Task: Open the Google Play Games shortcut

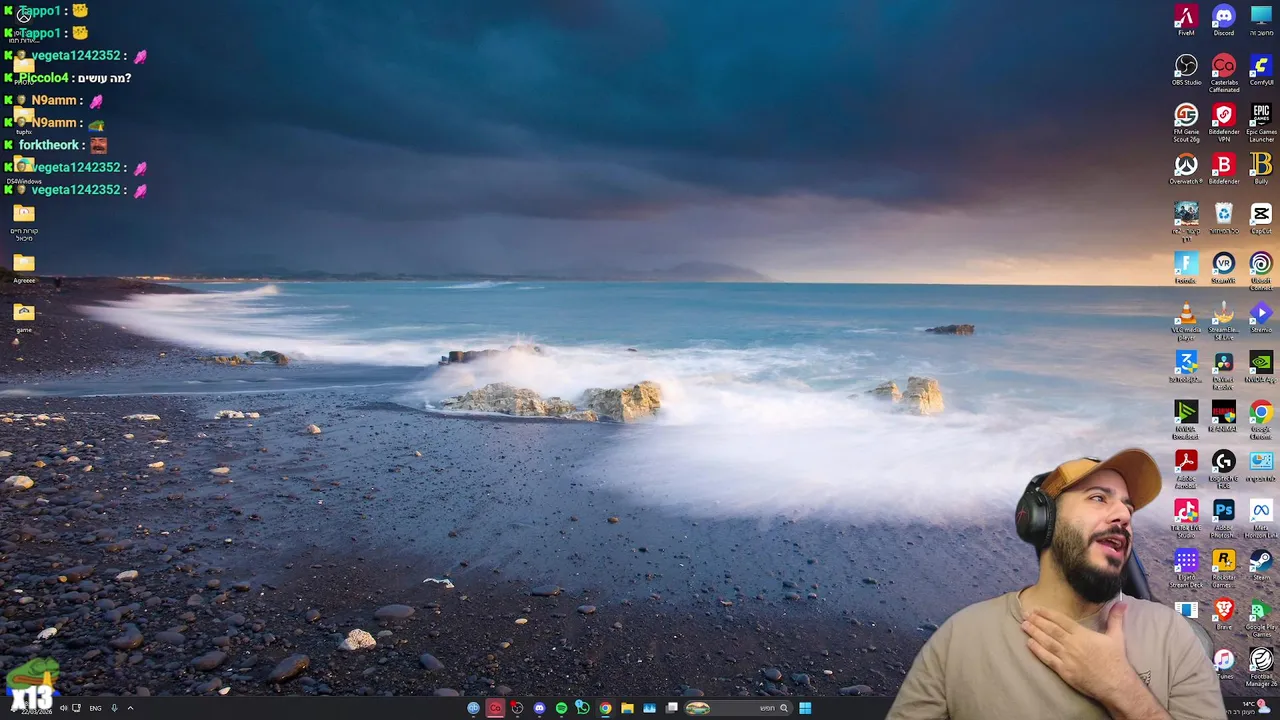Action: tap(1261, 617)
